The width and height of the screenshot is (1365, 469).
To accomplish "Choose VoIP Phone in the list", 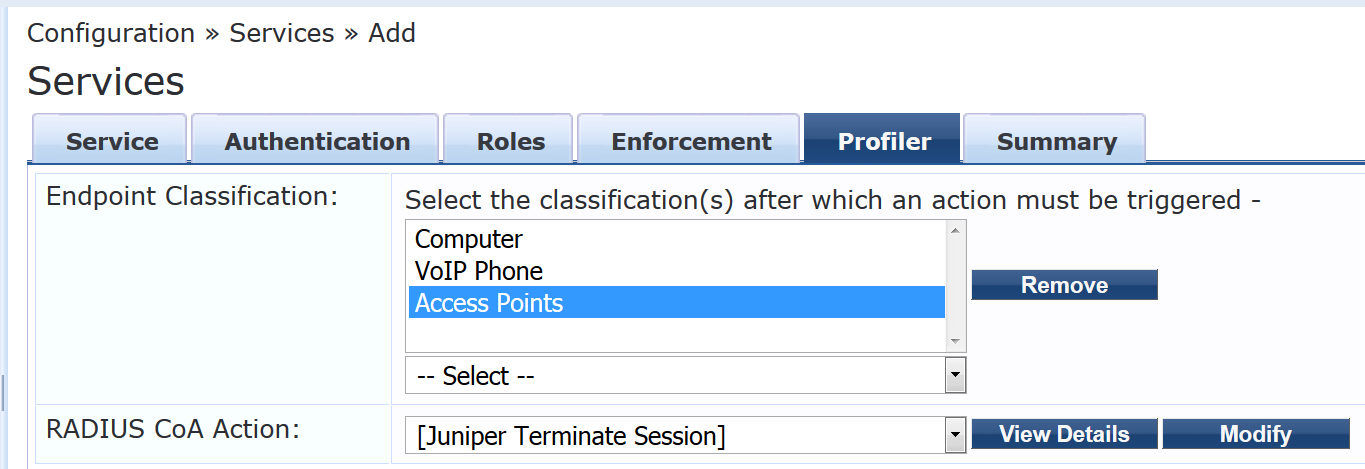I will click(478, 272).
